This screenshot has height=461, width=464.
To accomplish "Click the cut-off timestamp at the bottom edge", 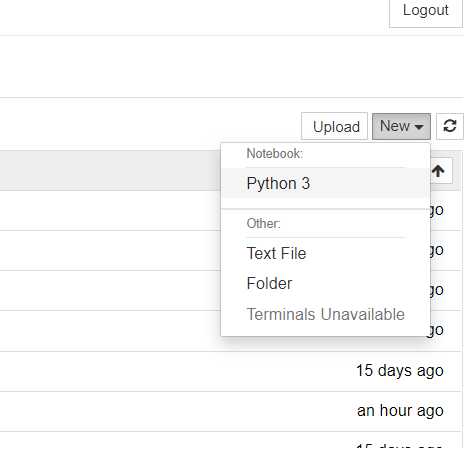I will (399, 446).
